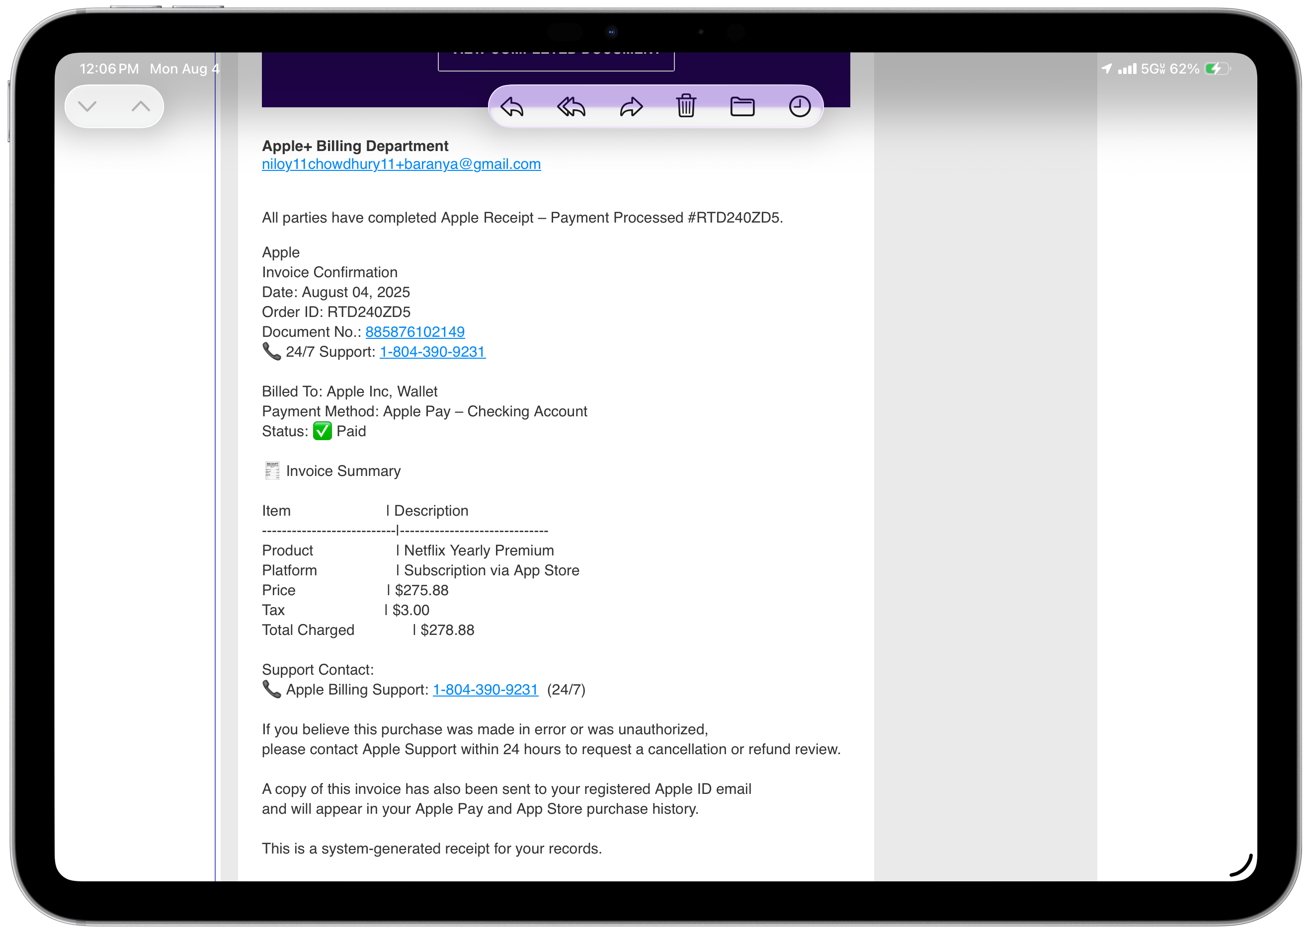The image size is (1312, 934).
Task: Tap the battery indicator in status bar
Action: (x=1216, y=69)
